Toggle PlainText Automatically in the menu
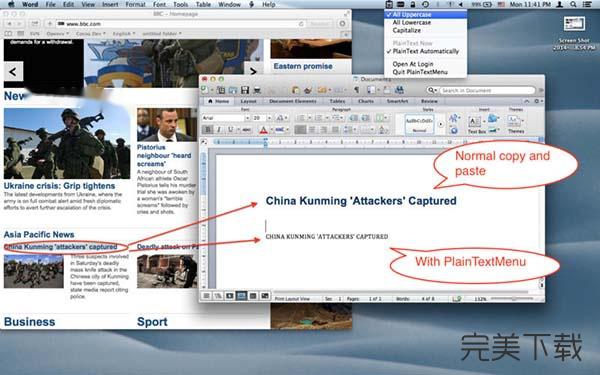The height and width of the screenshot is (375, 600). pyautogui.click(x=426, y=51)
